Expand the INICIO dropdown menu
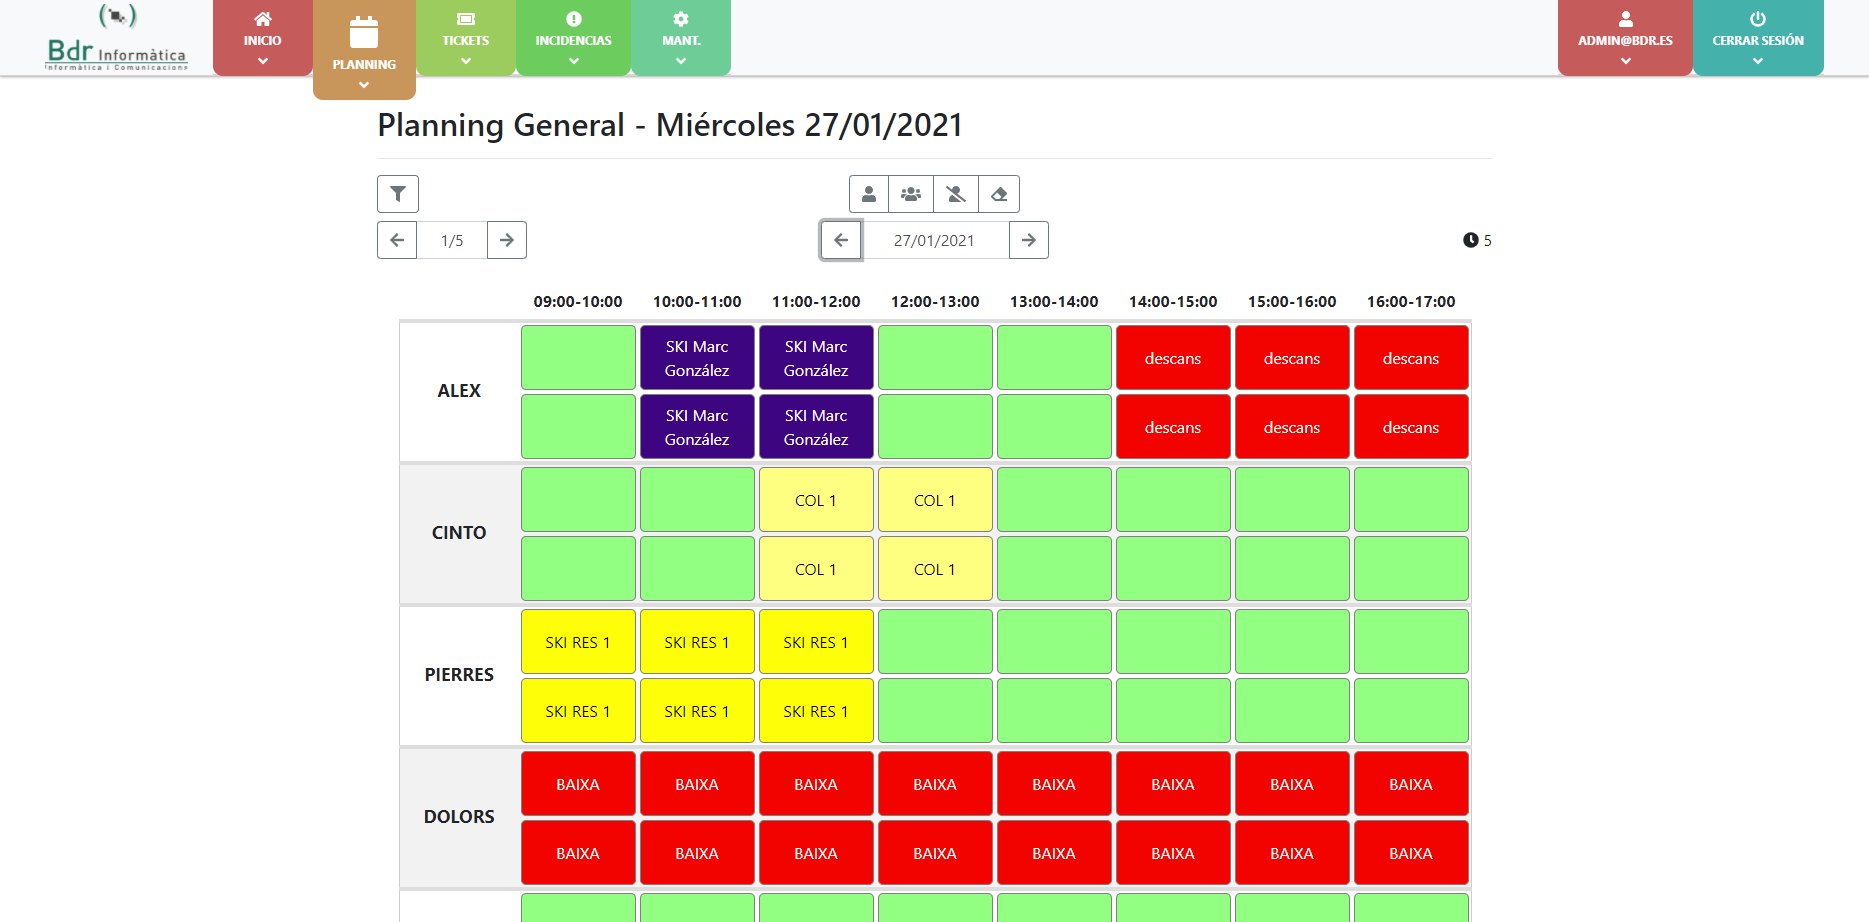The width and height of the screenshot is (1869, 922). click(262, 39)
